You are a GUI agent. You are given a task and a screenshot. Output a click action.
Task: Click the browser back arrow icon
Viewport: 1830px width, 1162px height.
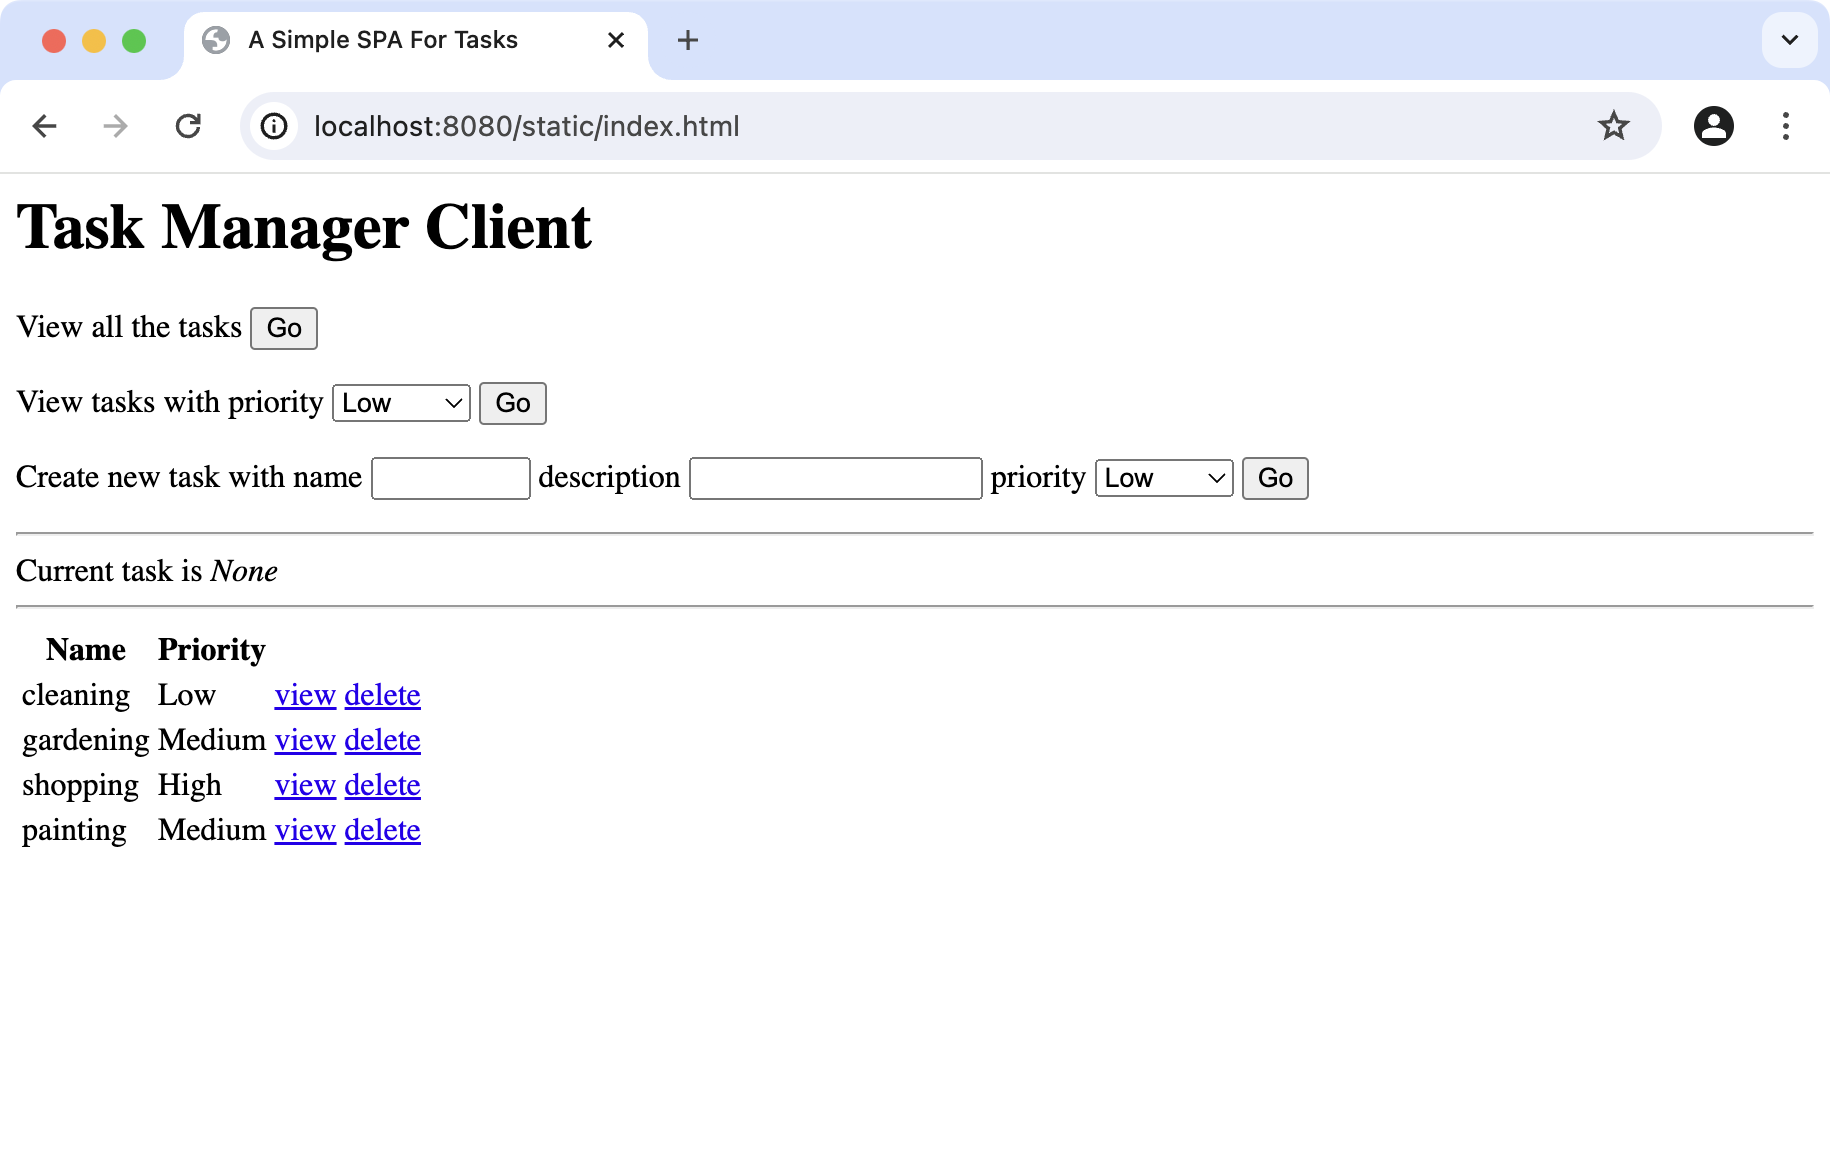(44, 126)
